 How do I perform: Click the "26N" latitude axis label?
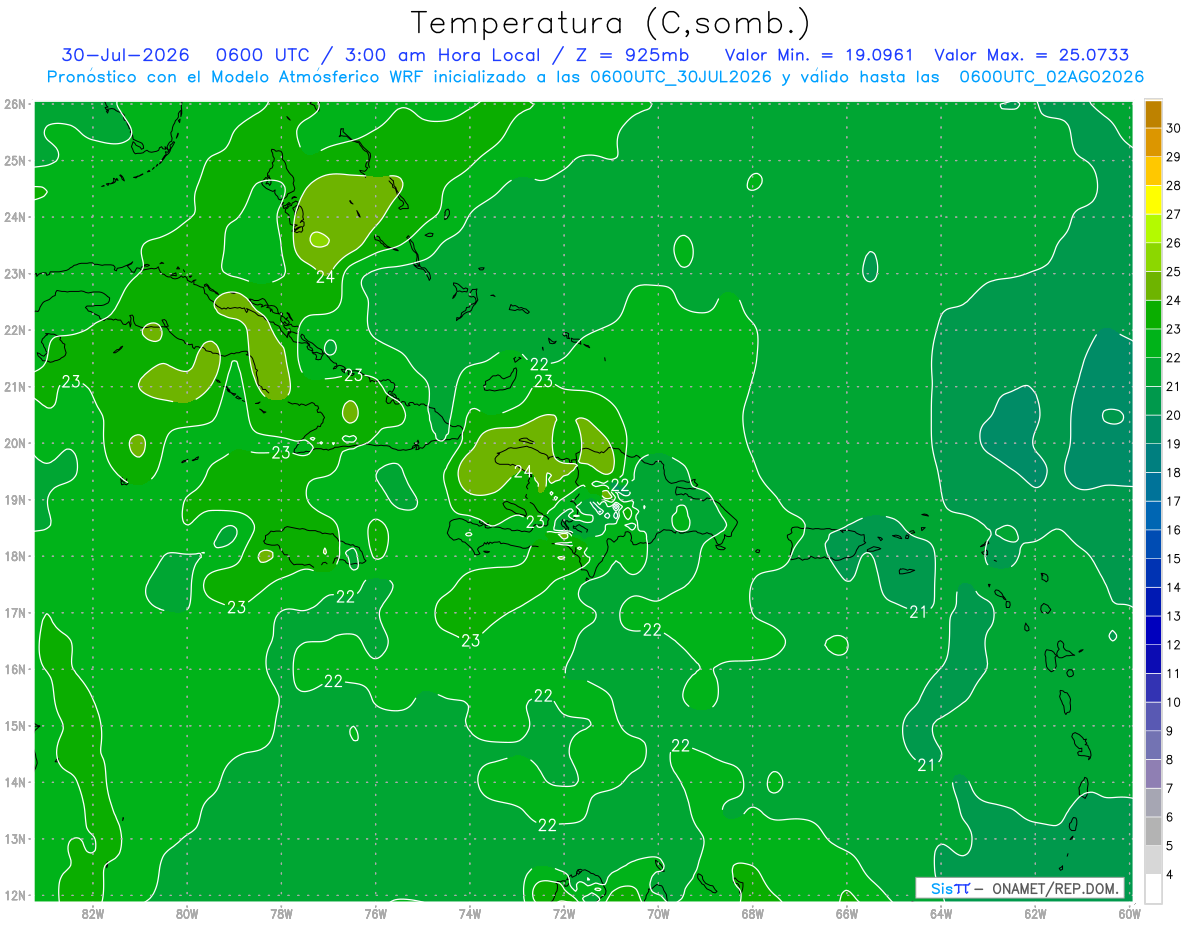coord(14,104)
